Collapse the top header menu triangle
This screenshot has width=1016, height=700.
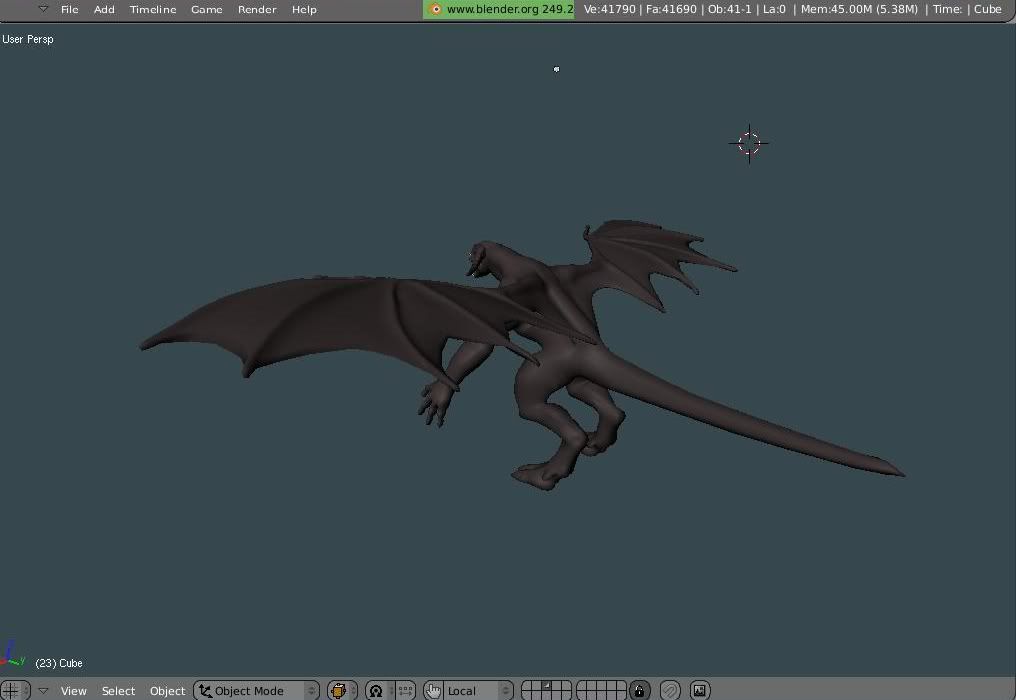tap(43, 9)
